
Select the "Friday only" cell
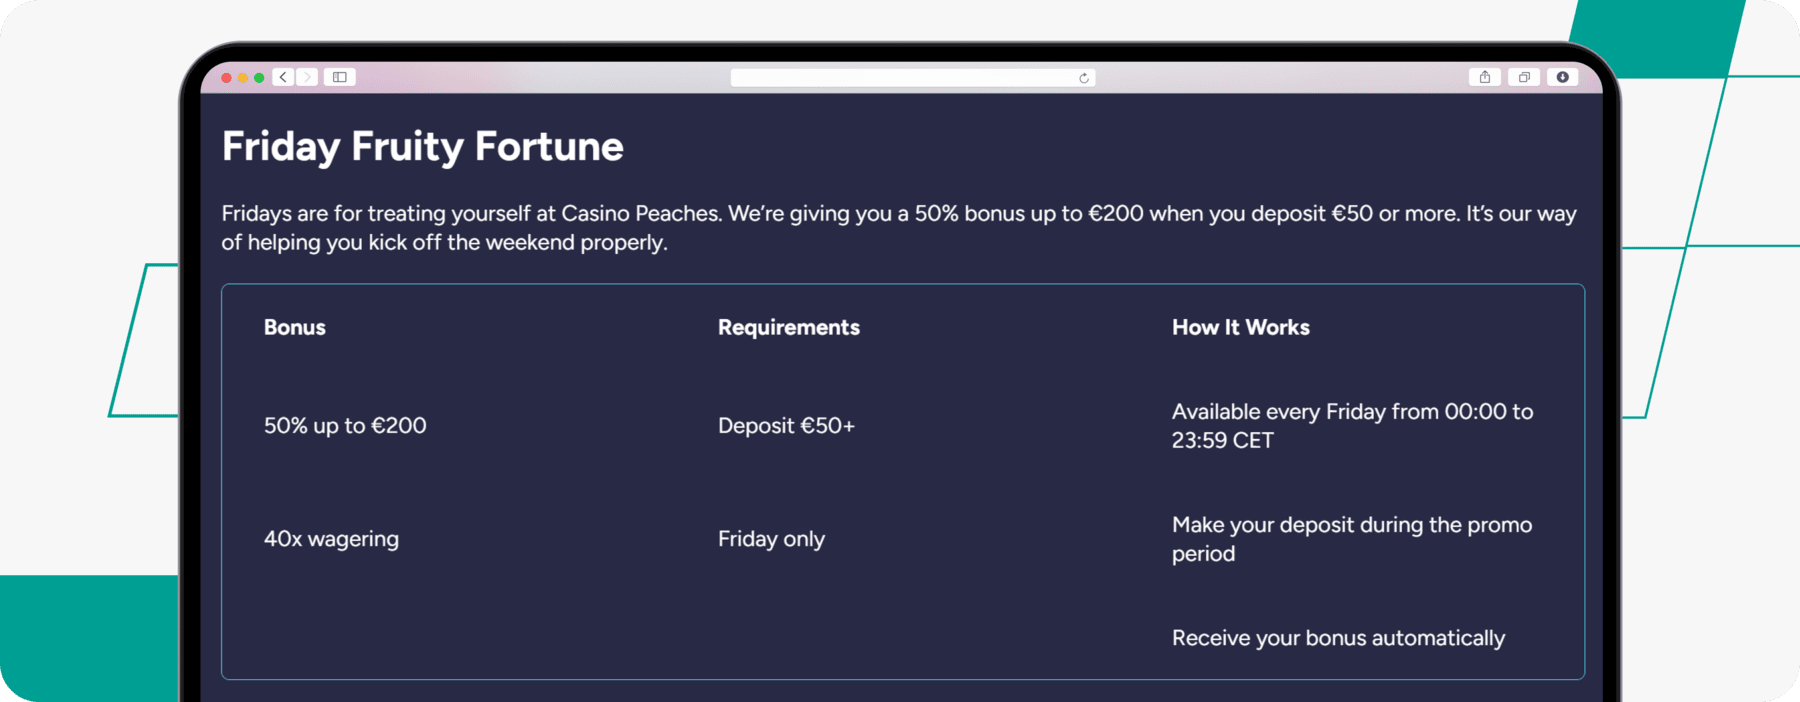(771, 539)
